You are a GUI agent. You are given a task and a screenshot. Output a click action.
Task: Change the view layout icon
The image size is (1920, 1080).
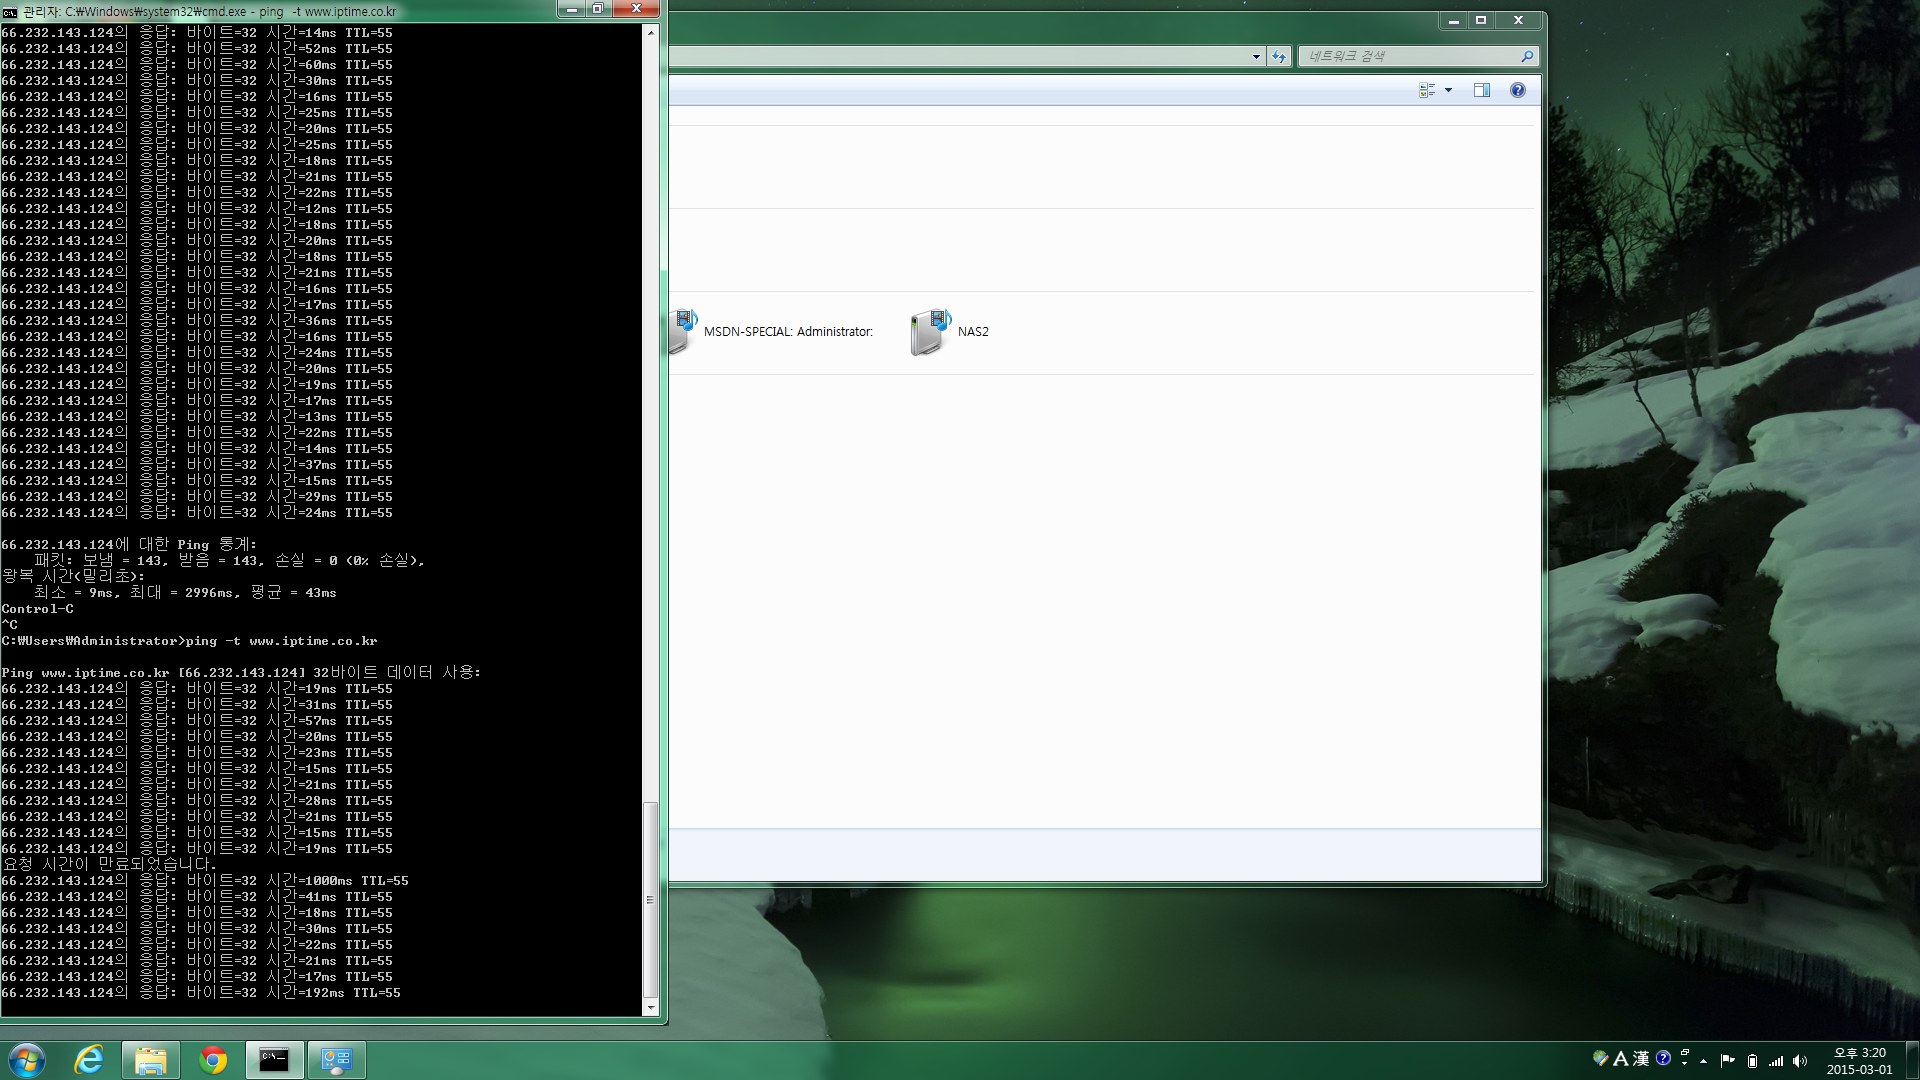coord(1427,90)
